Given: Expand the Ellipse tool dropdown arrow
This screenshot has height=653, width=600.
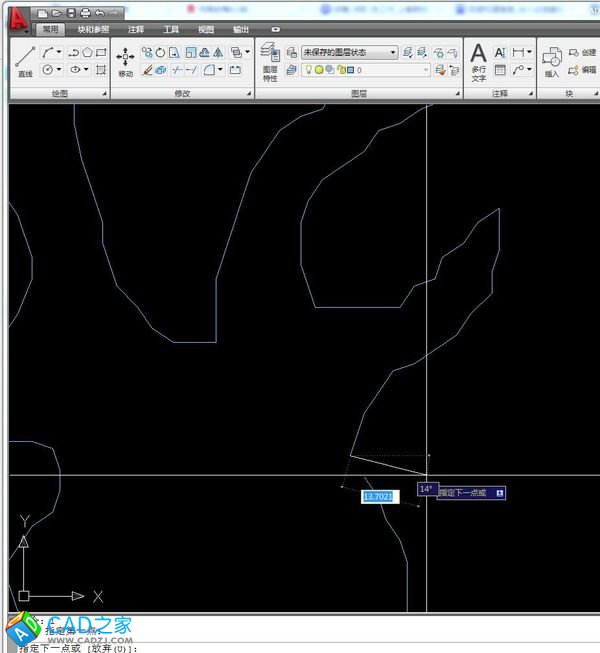Looking at the screenshot, I should 86,69.
